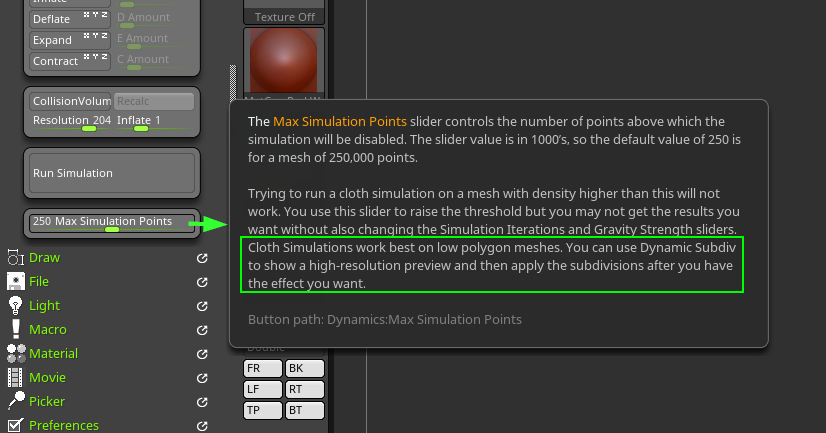Click the circular arrow icon beside Movie
826x433 pixels.
click(202, 378)
